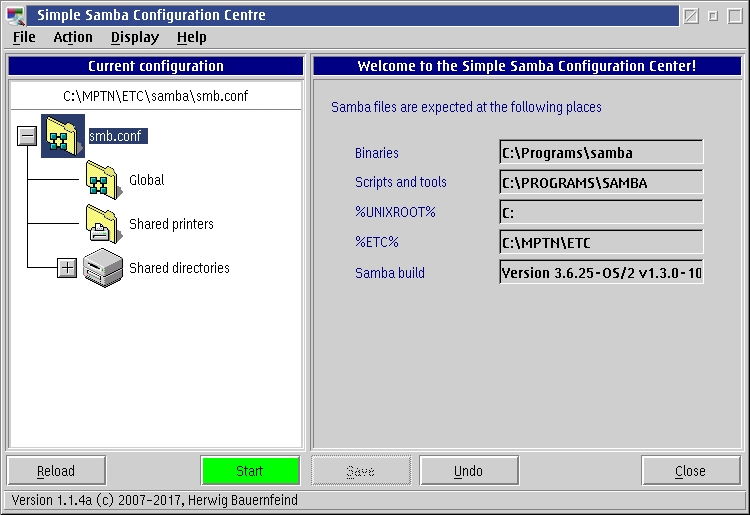The height and width of the screenshot is (515, 750).
Task: Click the Shared printers folder icon
Action: pyautogui.click(x=103, y=224)
